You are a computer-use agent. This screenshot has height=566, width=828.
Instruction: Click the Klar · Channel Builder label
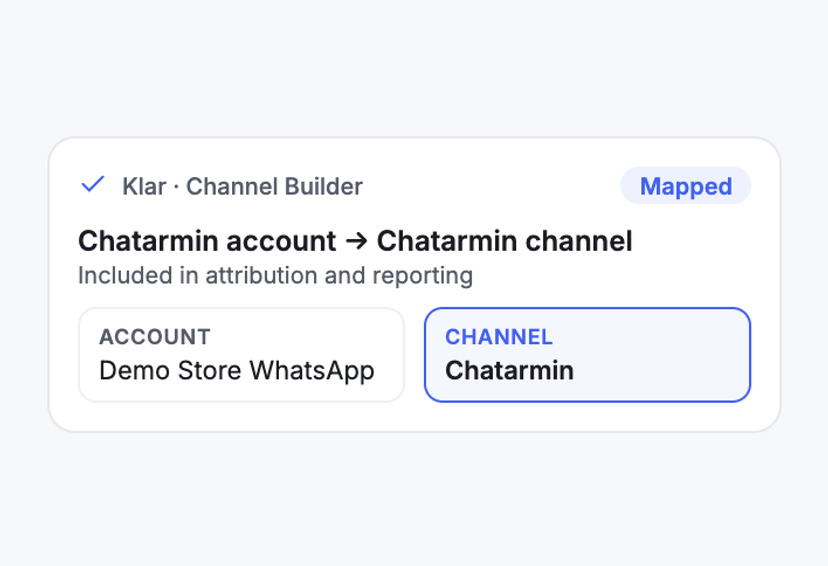pyautogui.click(x=242, y=186)
